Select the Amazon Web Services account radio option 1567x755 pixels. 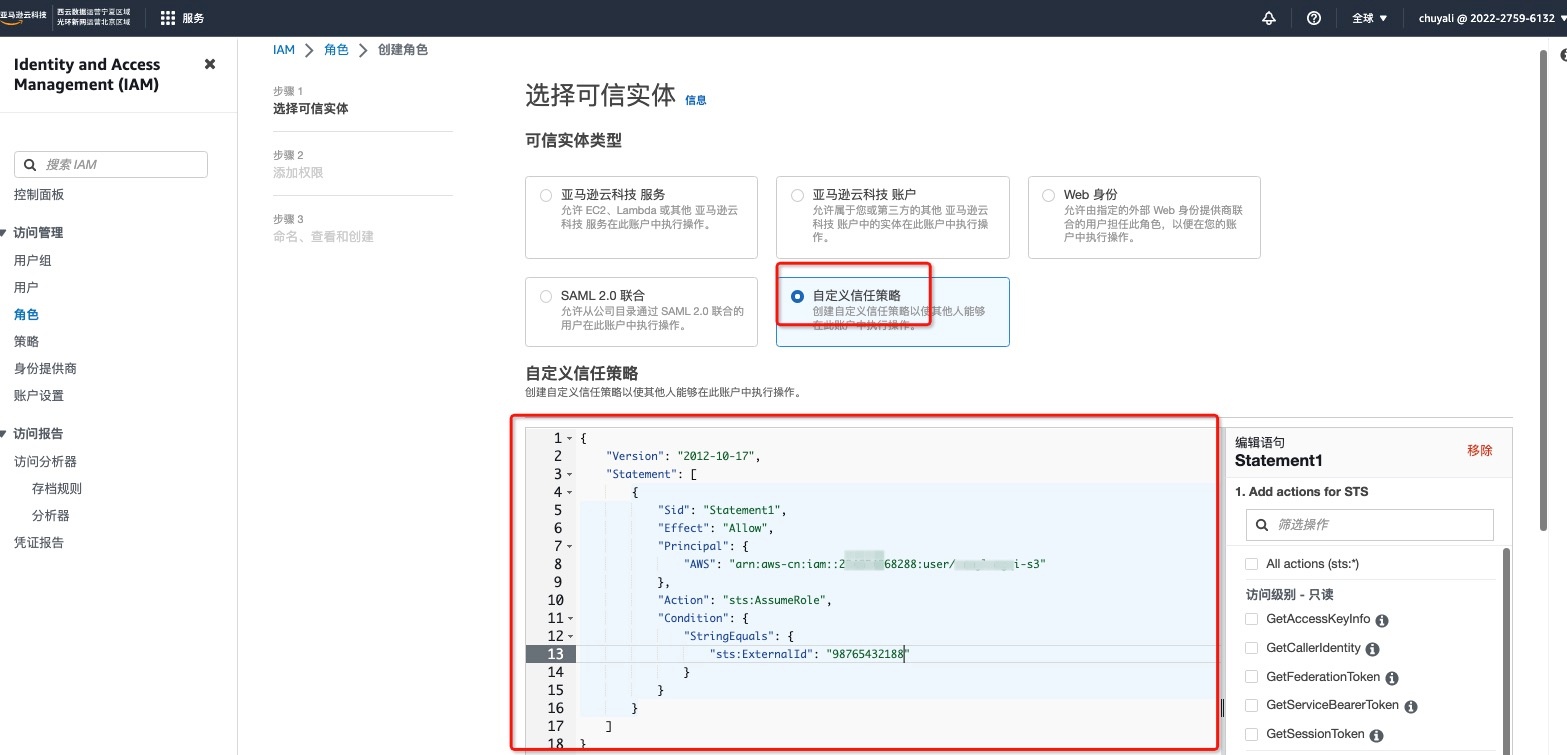coord(797,195)
